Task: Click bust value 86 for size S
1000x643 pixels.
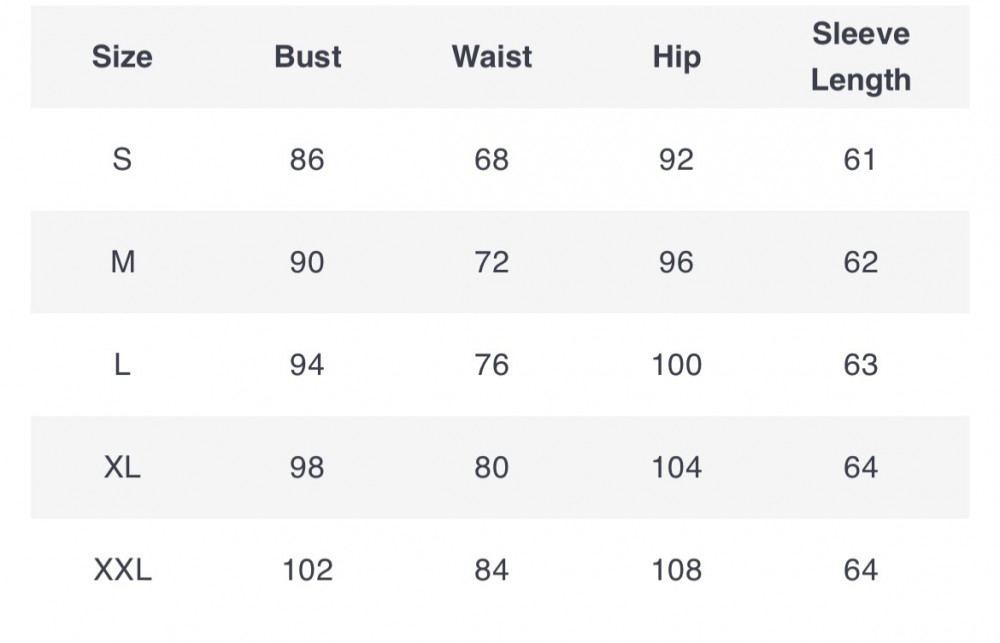Action: 307,159
